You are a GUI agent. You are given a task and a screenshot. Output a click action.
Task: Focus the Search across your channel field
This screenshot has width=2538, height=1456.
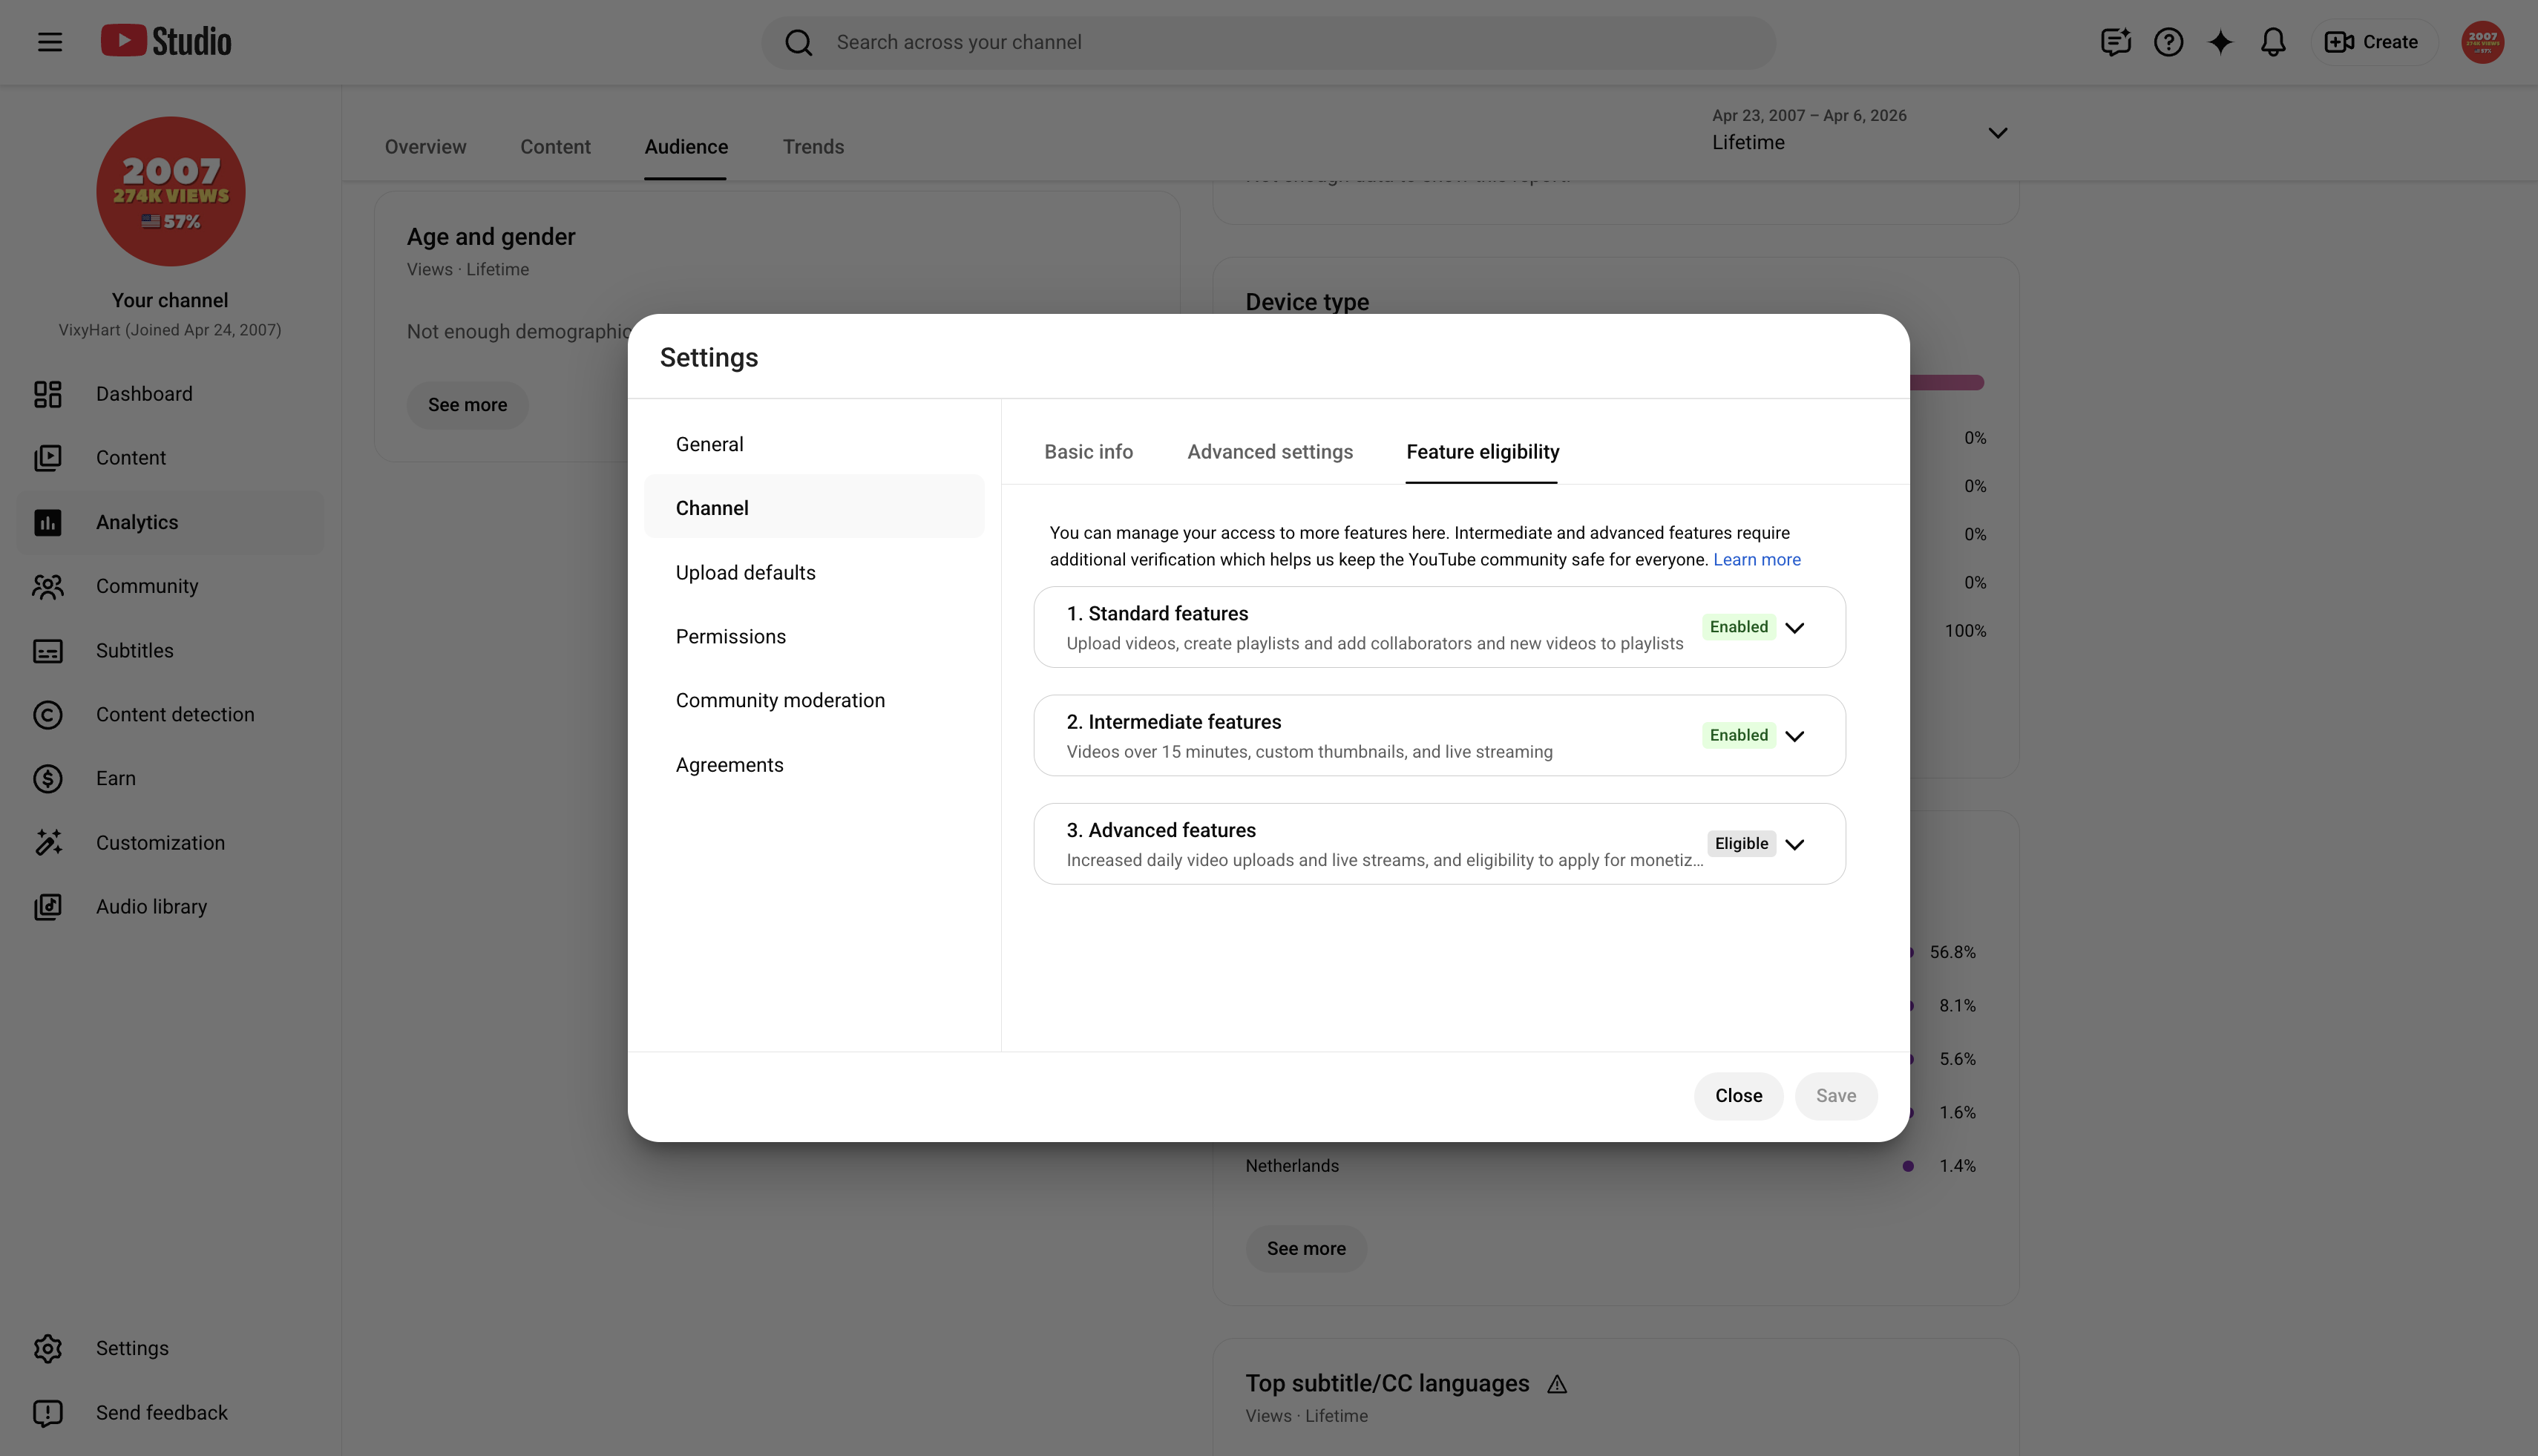(x=1268, y=42)
